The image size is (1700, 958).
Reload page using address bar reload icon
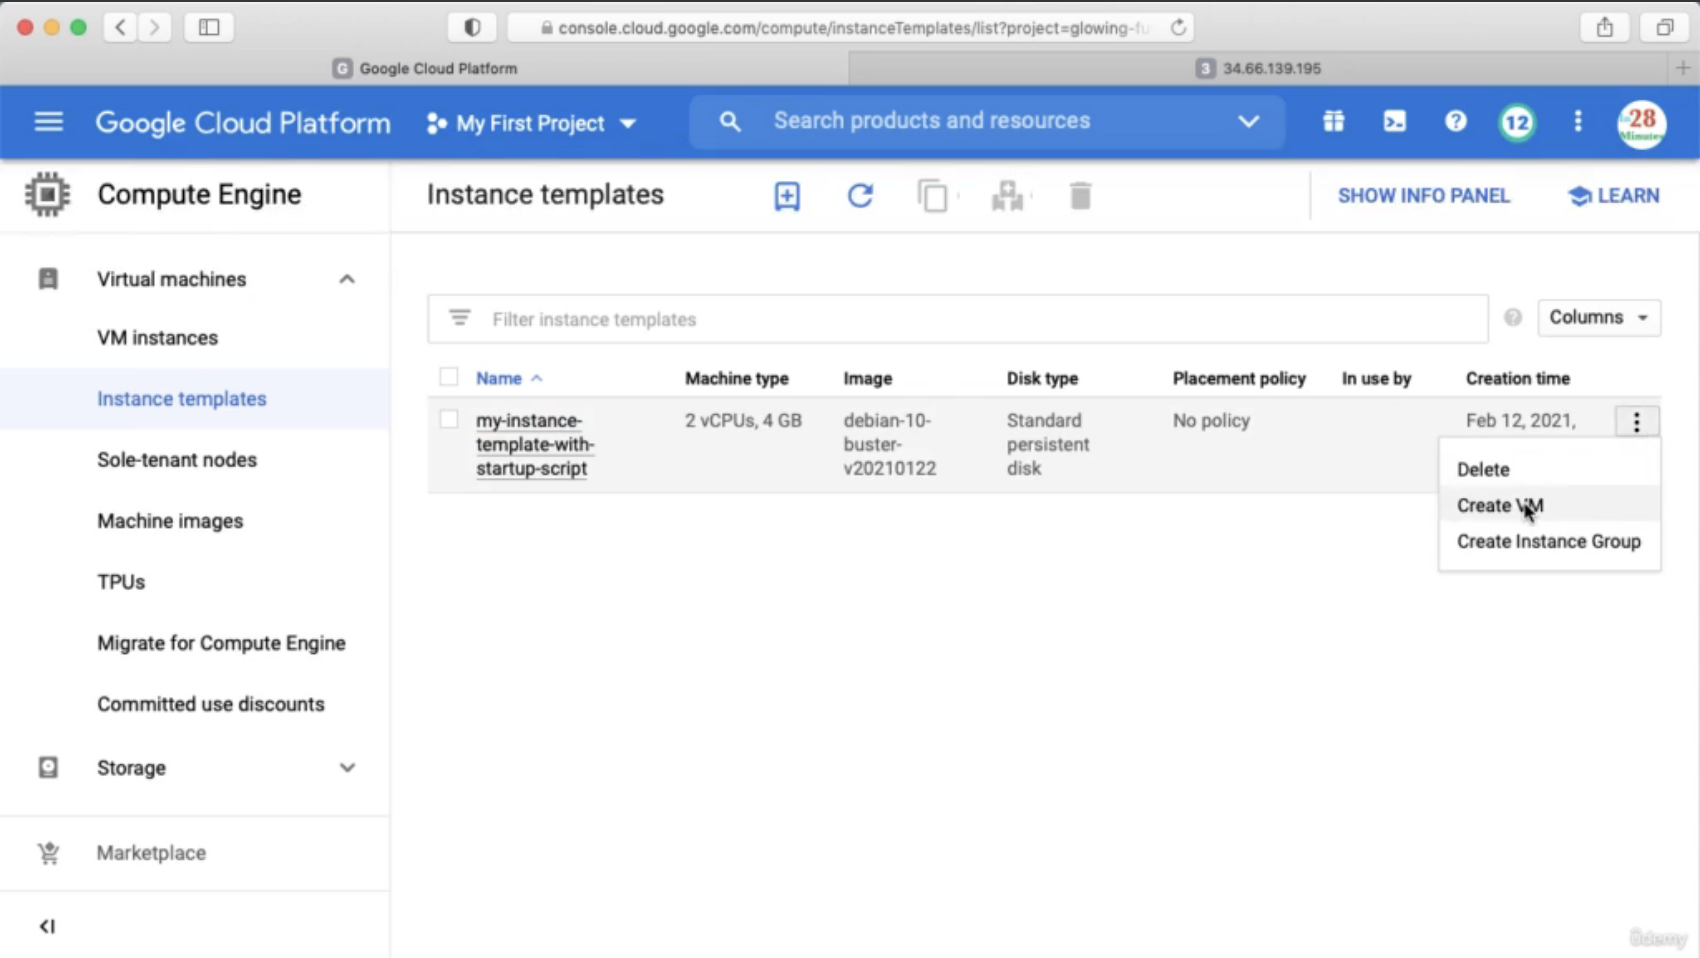point(1178,28)
